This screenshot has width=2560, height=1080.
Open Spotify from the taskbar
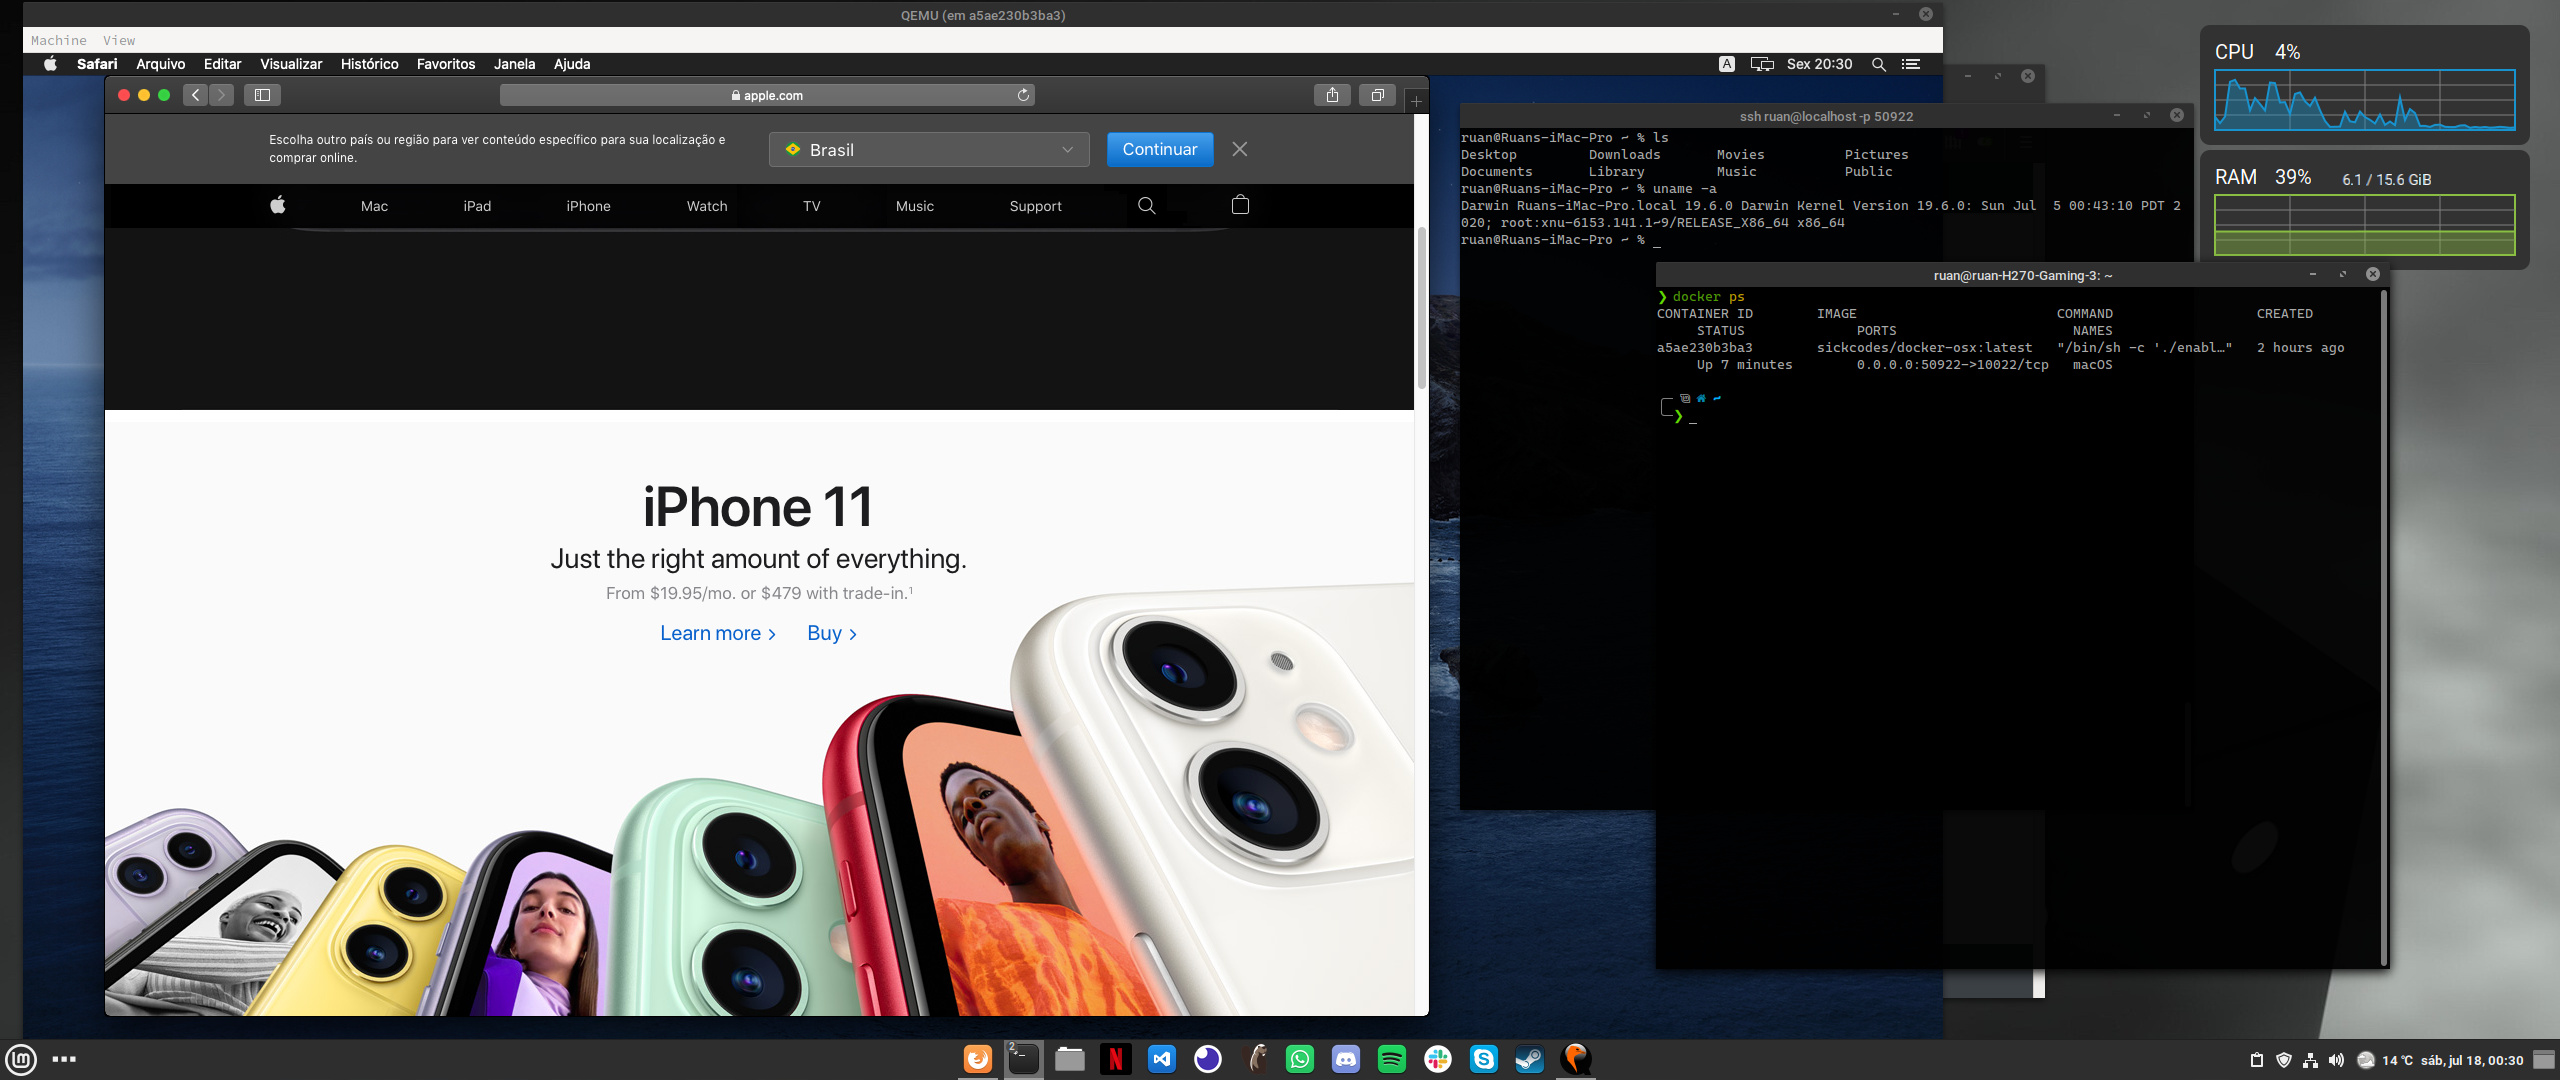coord(1391,1059)
